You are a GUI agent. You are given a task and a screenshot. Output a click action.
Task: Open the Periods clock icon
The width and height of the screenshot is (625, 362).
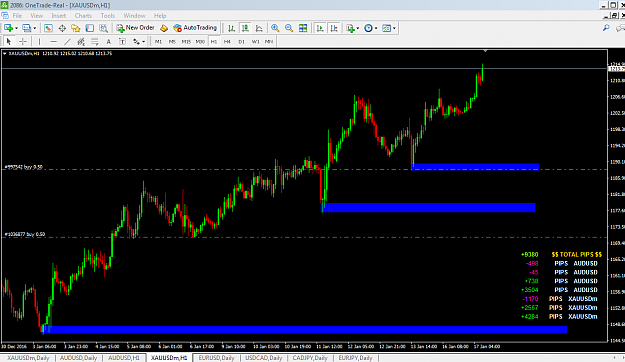tap(369, 28)
